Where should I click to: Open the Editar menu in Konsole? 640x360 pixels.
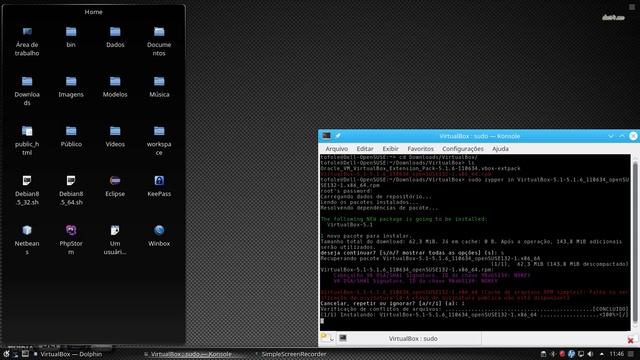(365, 149)
